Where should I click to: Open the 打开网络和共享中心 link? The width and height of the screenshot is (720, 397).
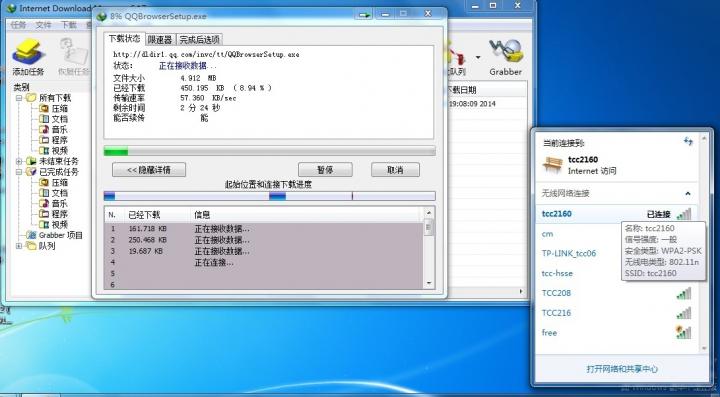coord(622,369)
